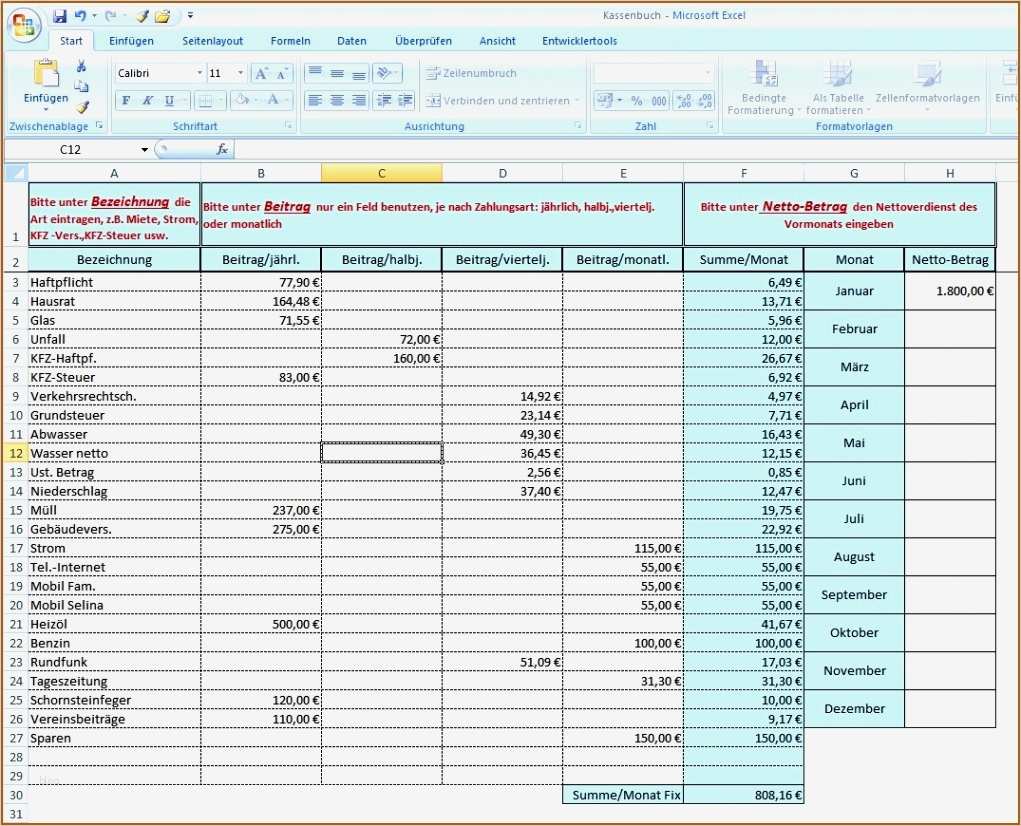
Task: Open the Entwicklertools tab
Action: coord(579,41)
